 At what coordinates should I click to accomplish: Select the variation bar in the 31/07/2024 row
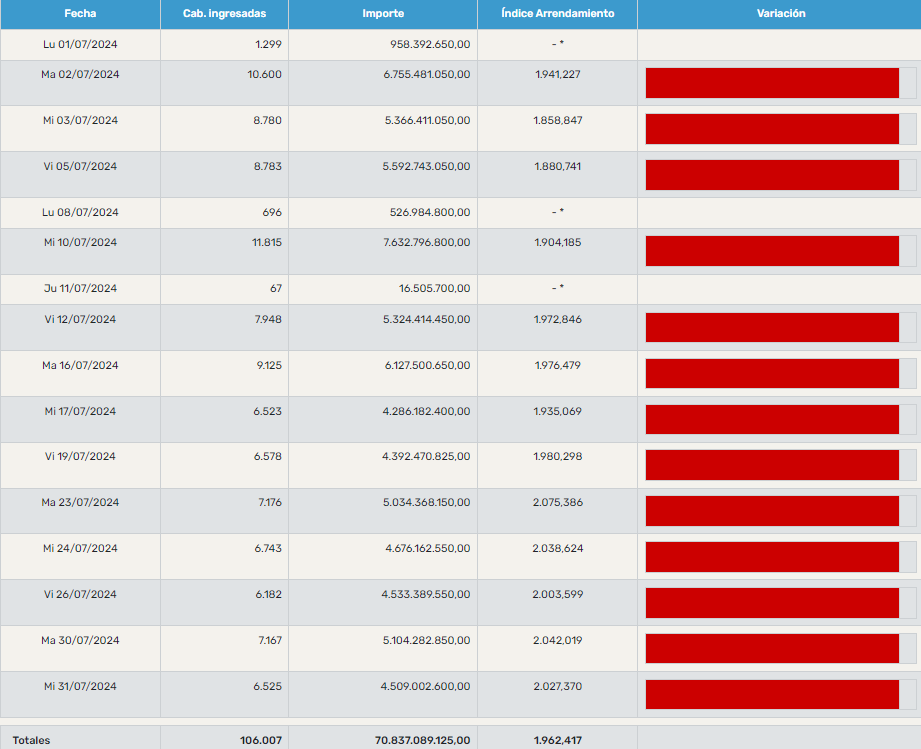(772, 694)
